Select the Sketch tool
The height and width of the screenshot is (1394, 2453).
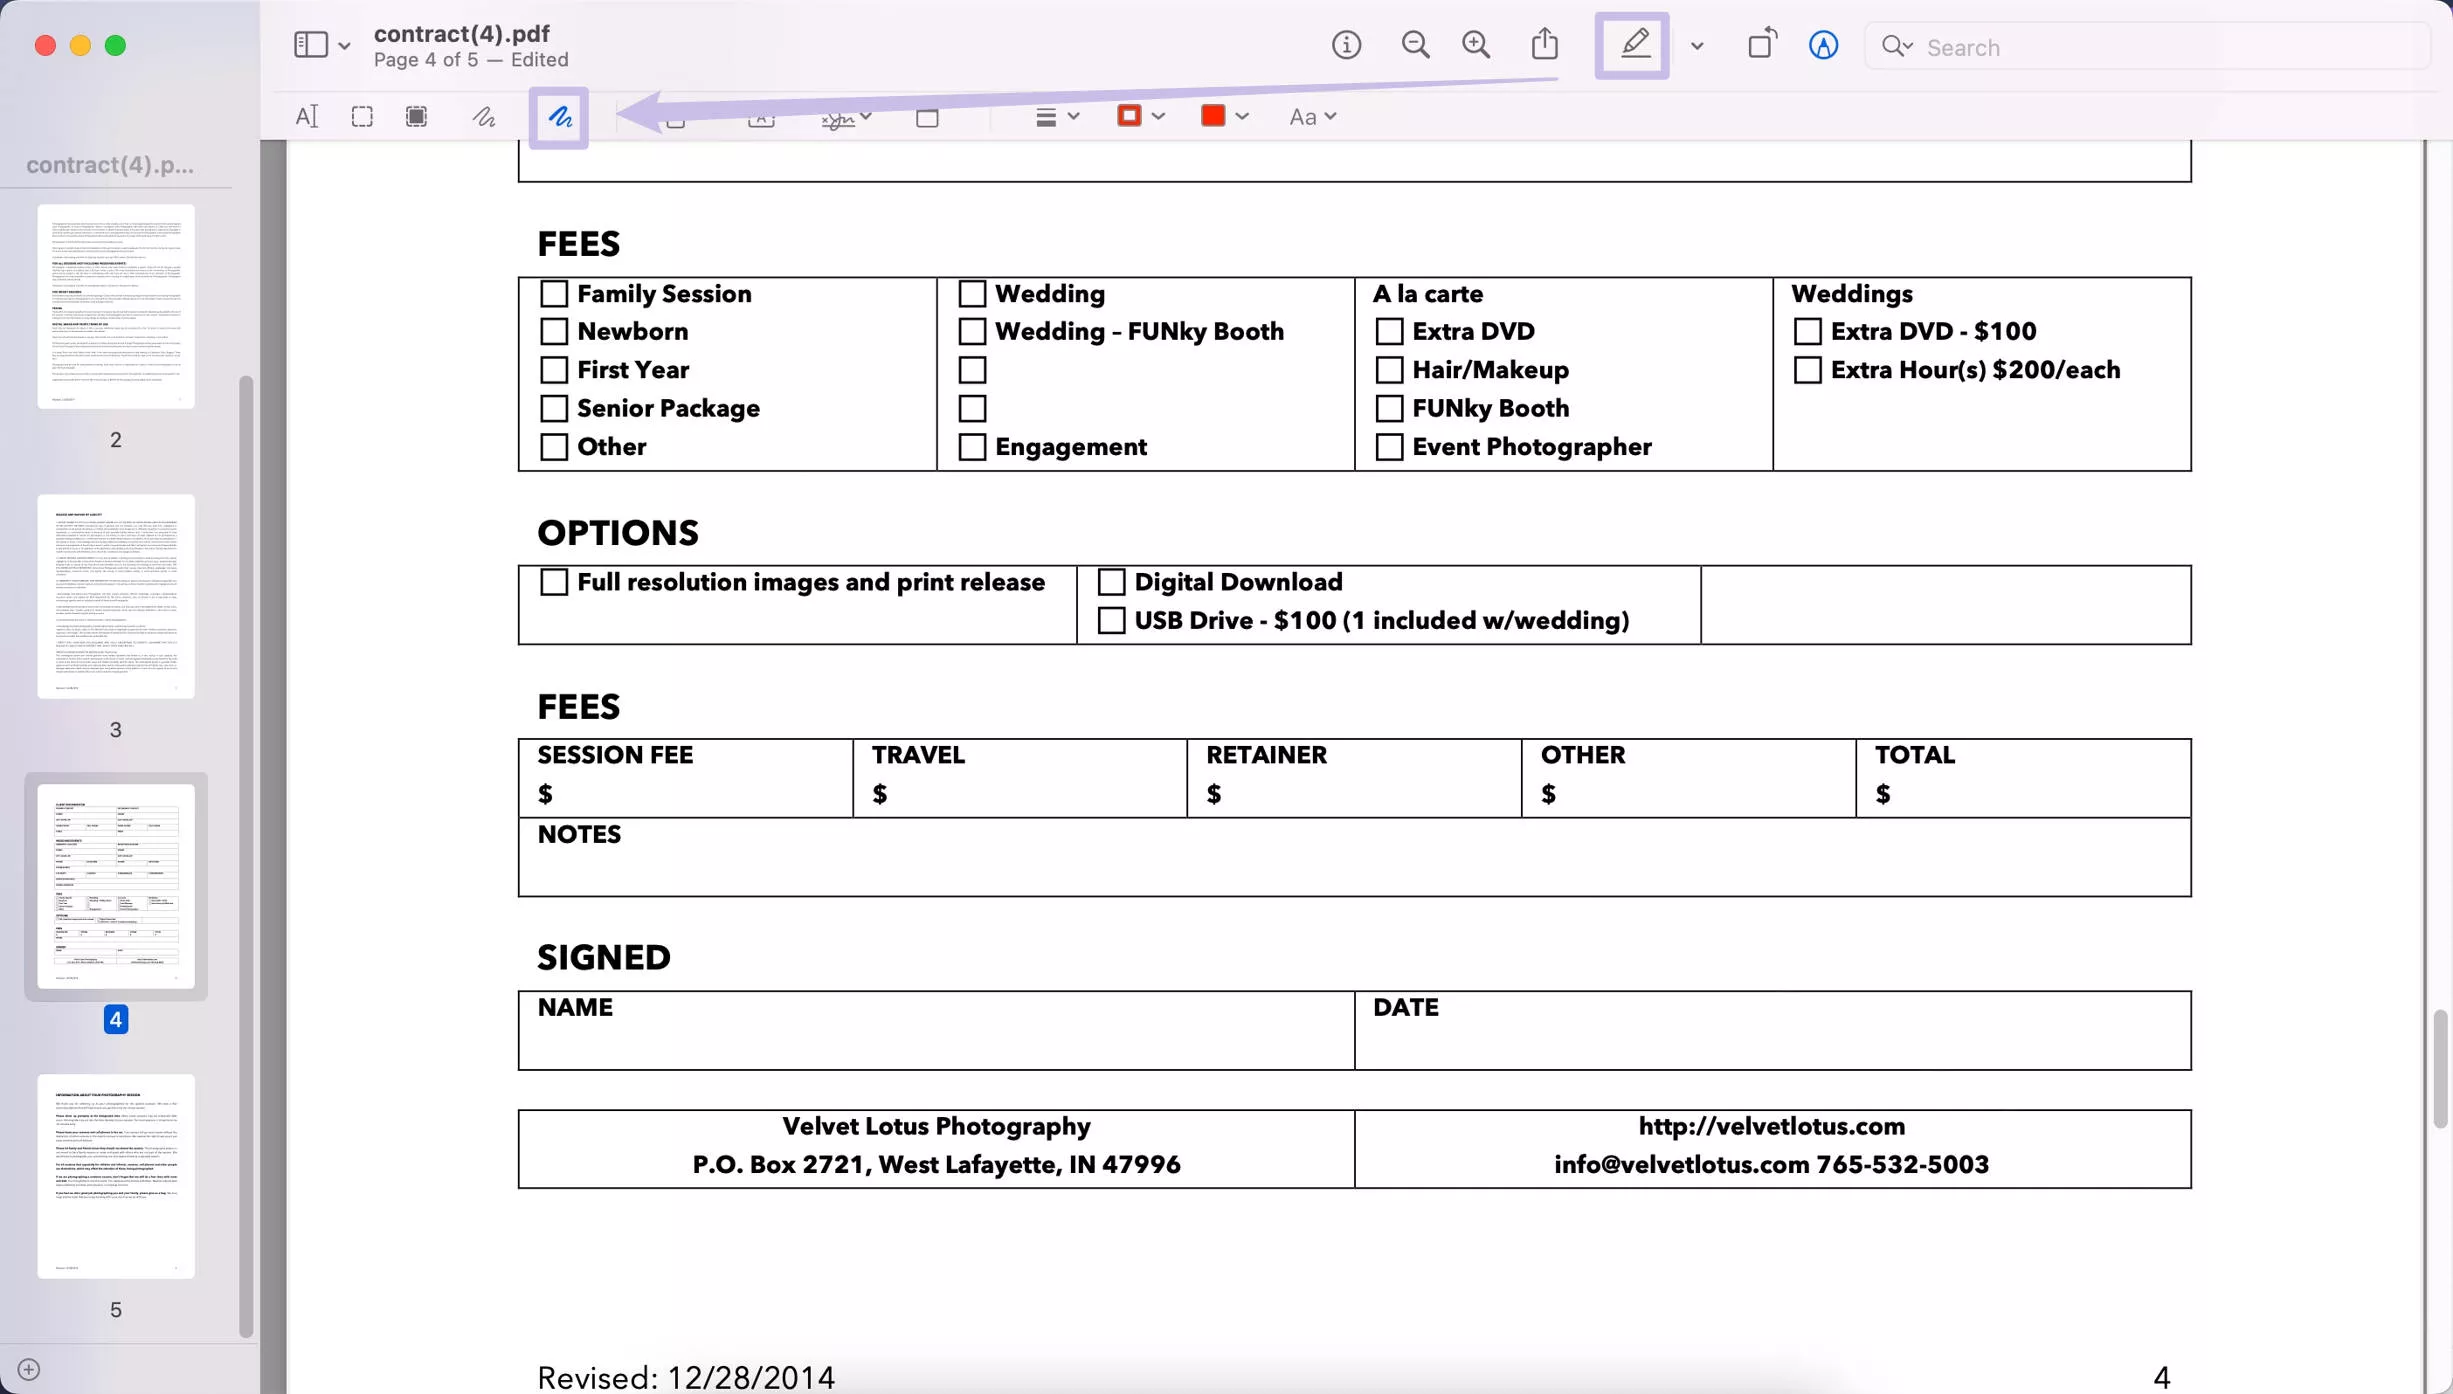(483, 116)
